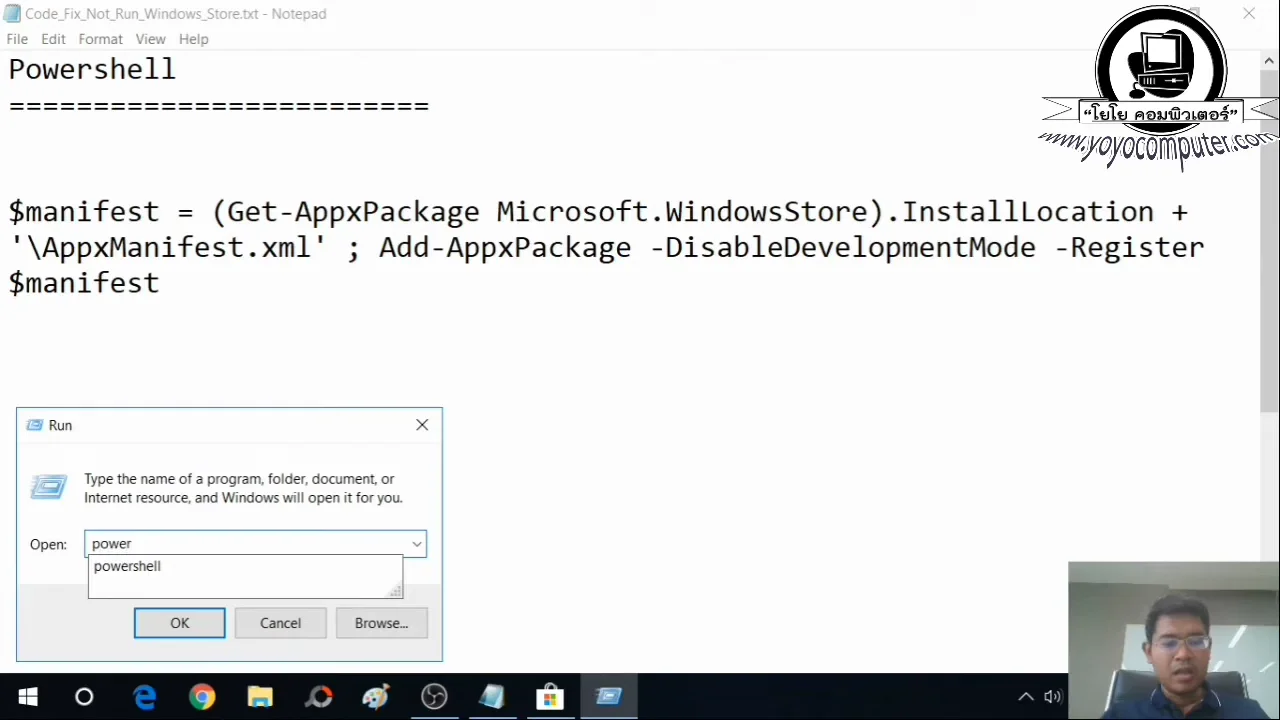This screenshot has height=720, width=1280.
Task: Click OK in the Run dialog
Action: coord(179,623)
